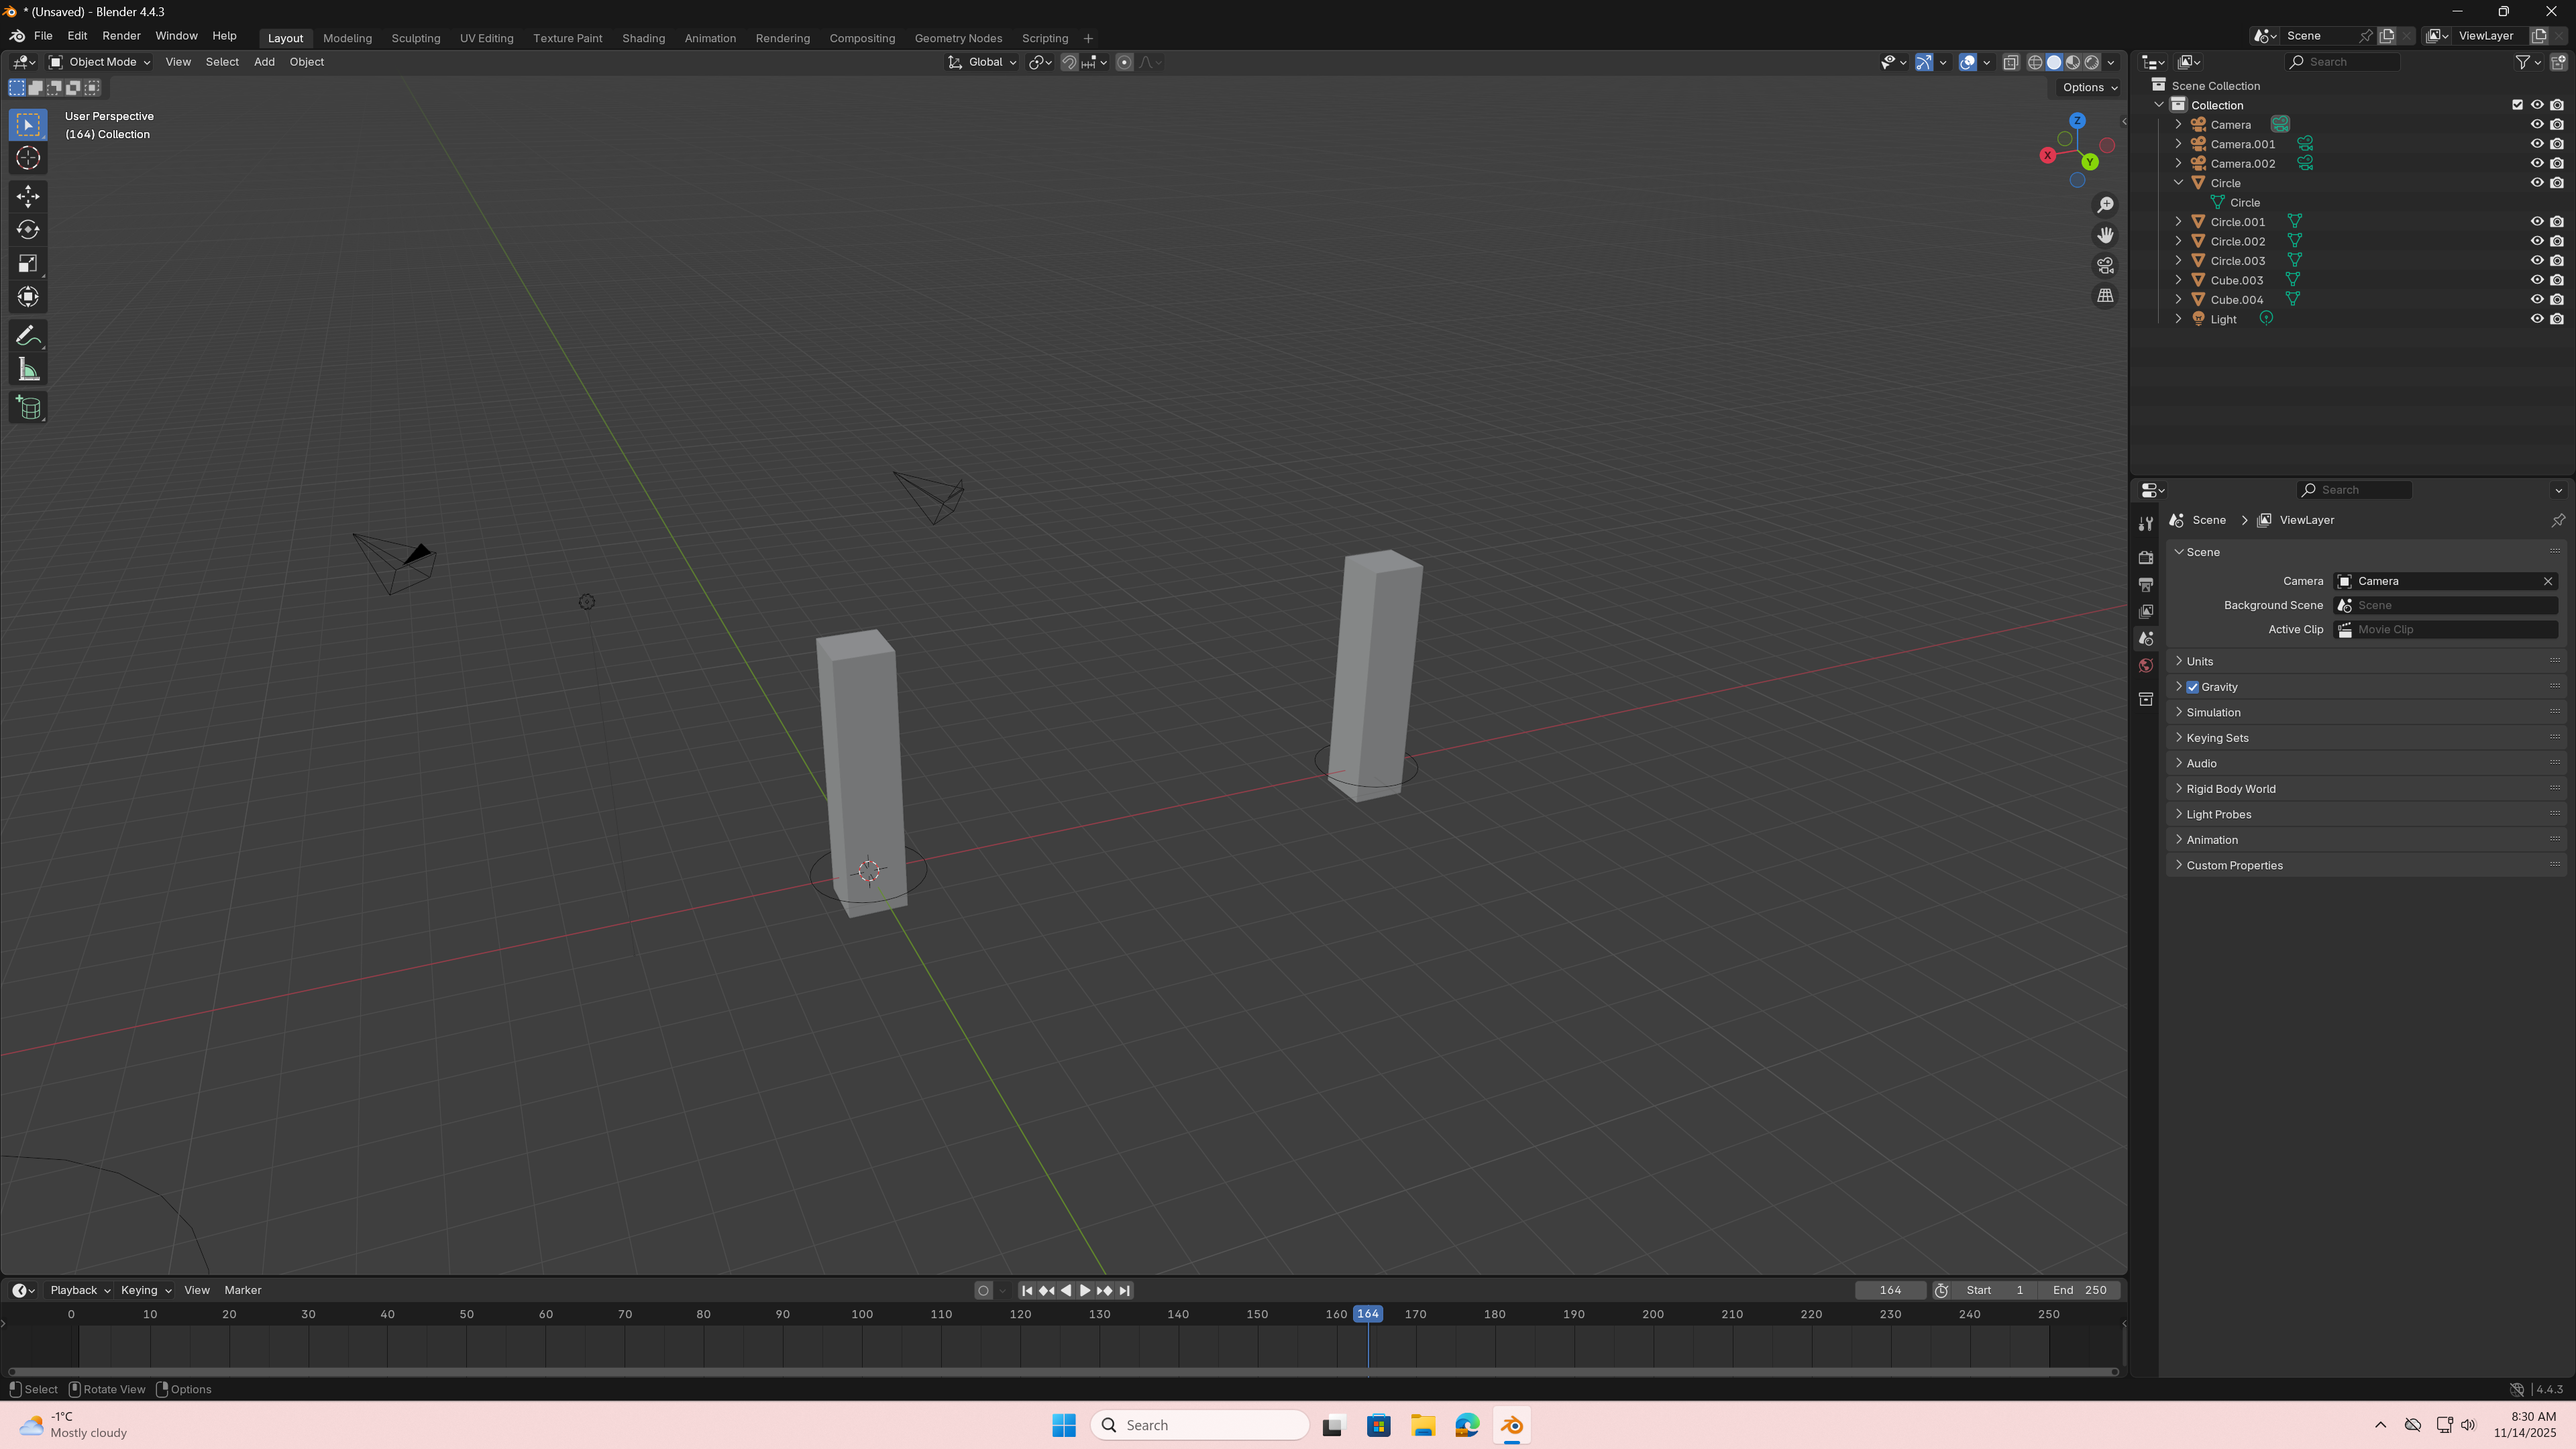
Task: Select the Rotate tool
Action: click(x=28, y=229)
